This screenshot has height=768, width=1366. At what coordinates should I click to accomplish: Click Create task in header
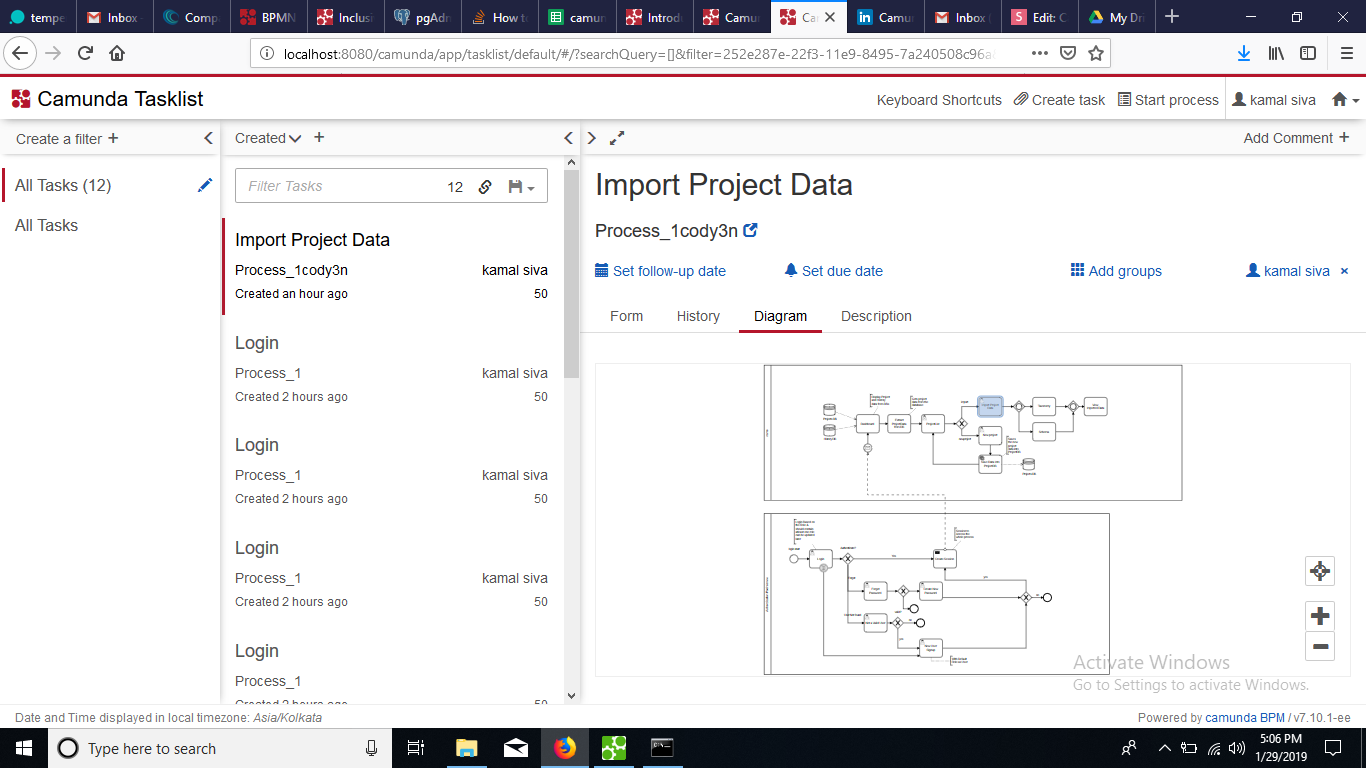point(1059,100)
